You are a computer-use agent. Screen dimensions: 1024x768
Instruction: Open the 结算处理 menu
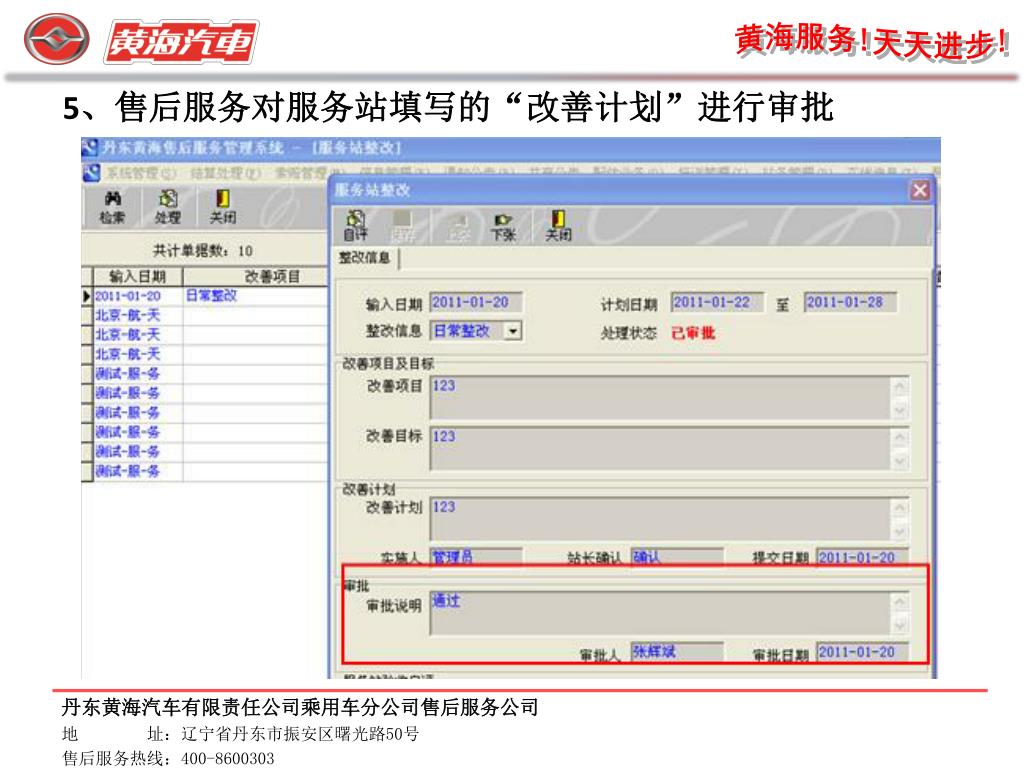pos(225,173)
